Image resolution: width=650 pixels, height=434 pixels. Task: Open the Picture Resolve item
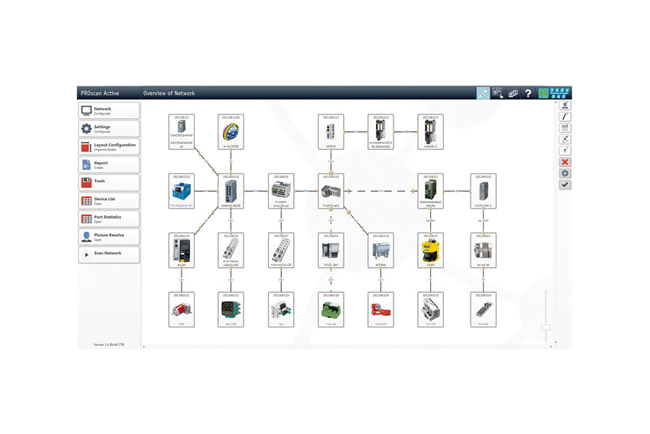click(x=109, y=237)
